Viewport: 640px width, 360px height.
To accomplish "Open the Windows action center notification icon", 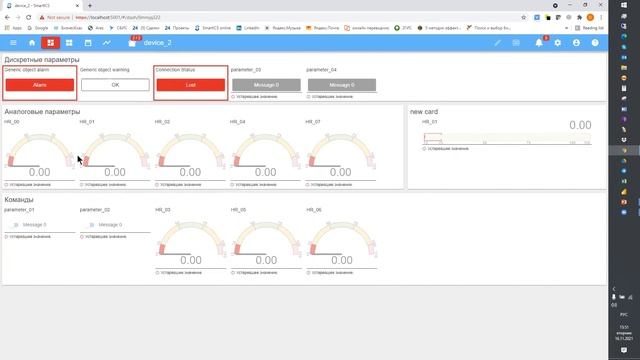I will (624, 350).
